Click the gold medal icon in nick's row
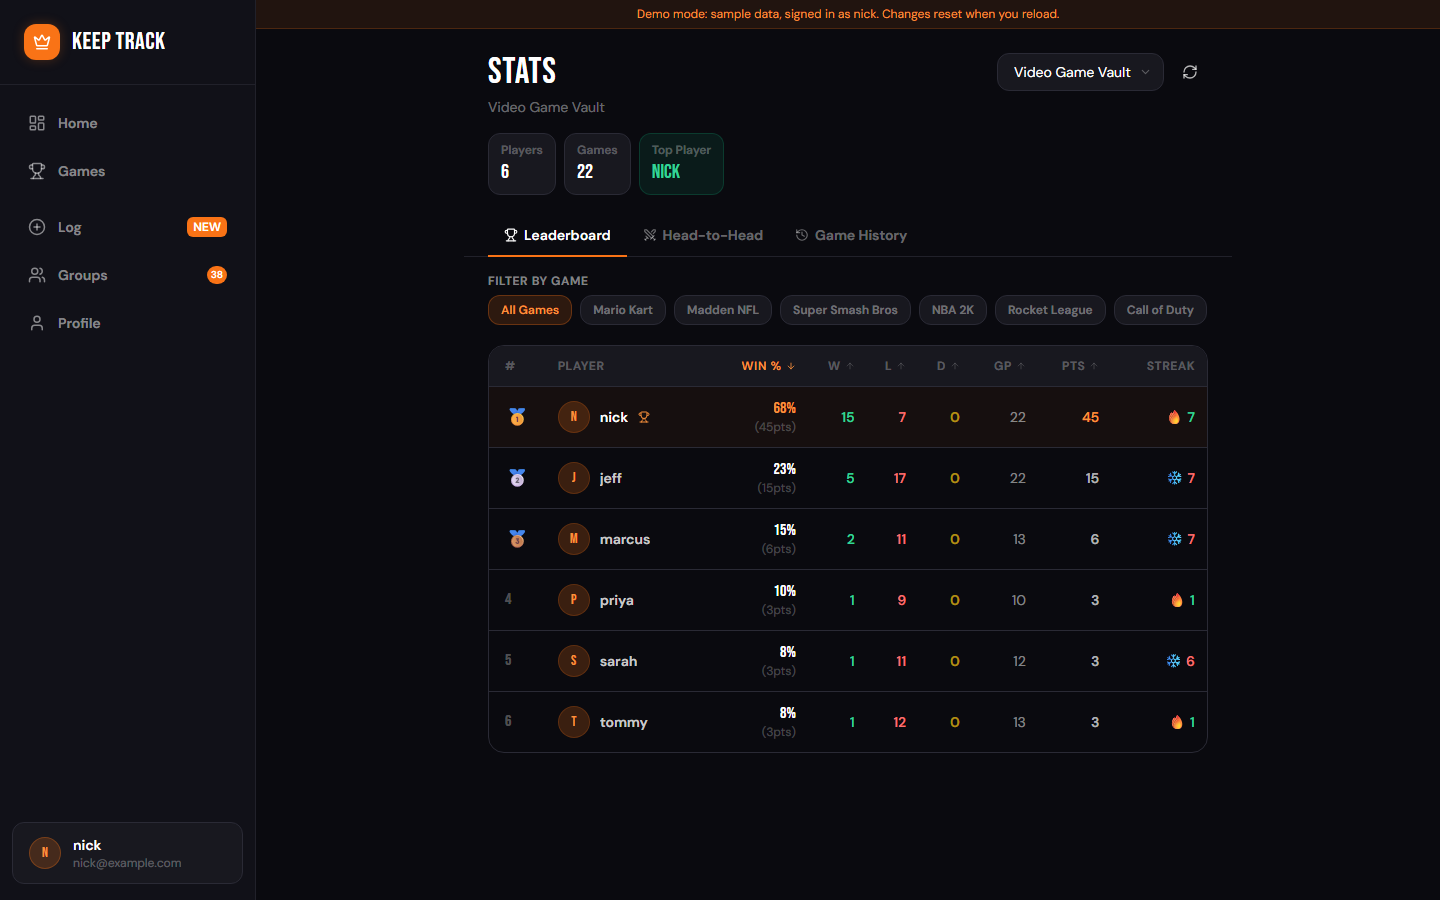Viewport: 1440px width, 900px height. pyautogui.click(x=517, y=417)
